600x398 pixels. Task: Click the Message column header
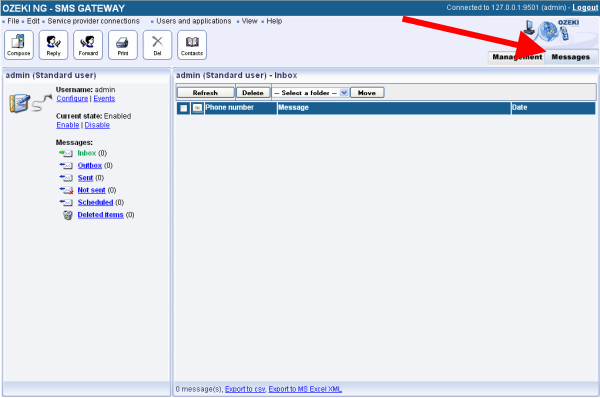[x=394, y=108]
